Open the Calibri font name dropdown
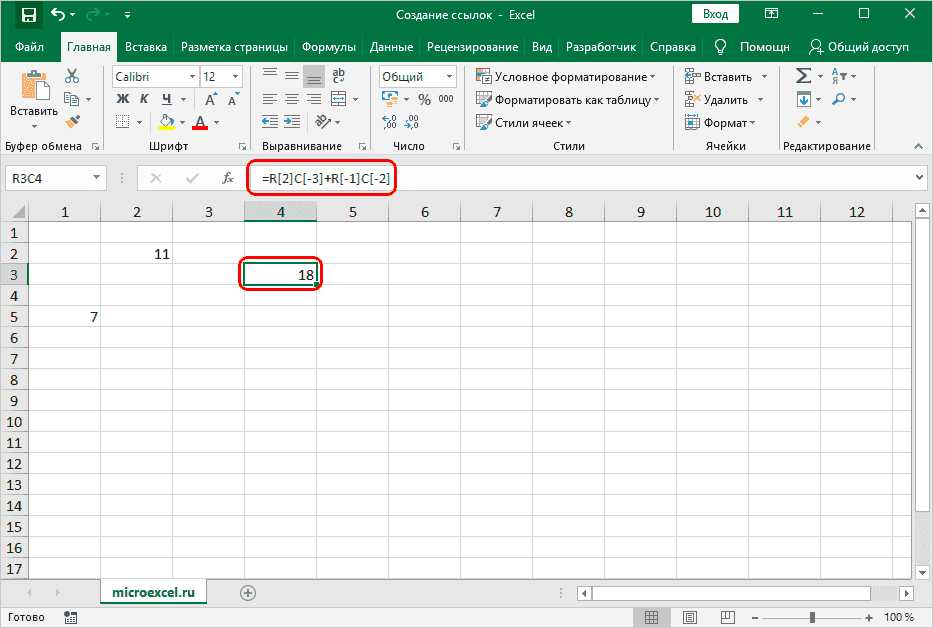Image resolution: width=933 pixels, height=628 pixels. (x=189, y=76)
